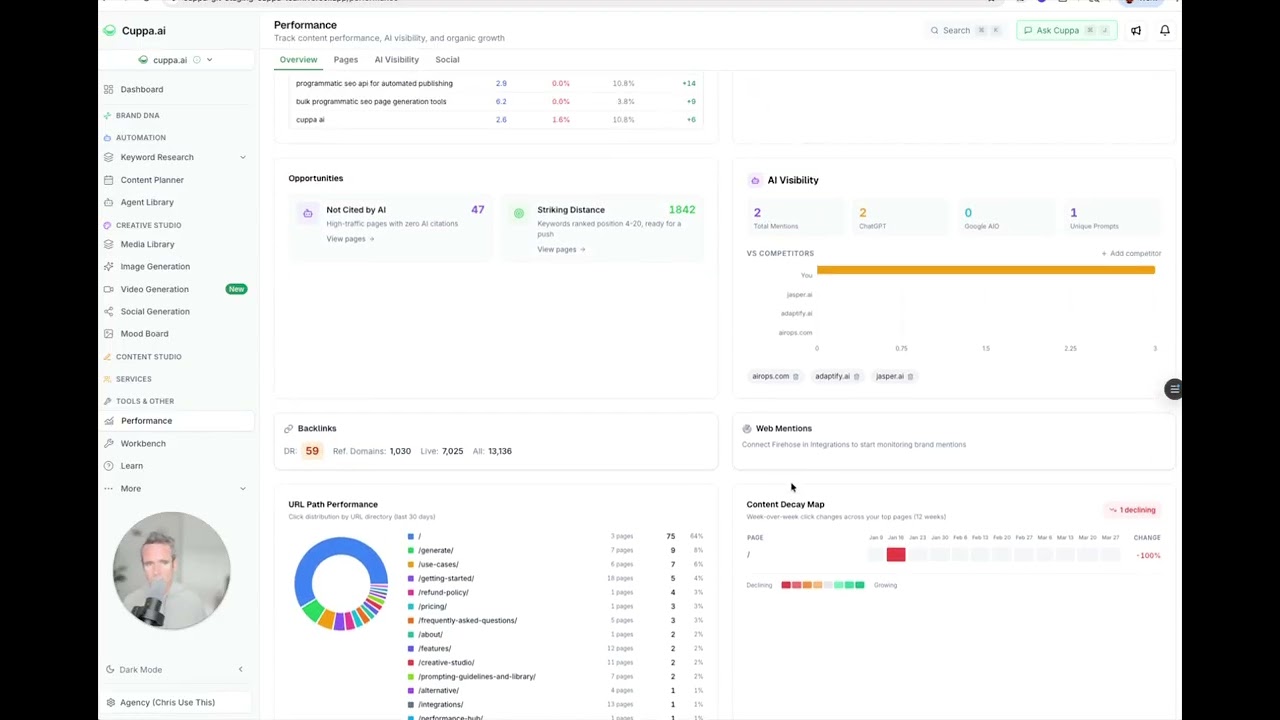1280x720 pixels.
Task: Click the blue swatch for / path
Action: [411, 537]
